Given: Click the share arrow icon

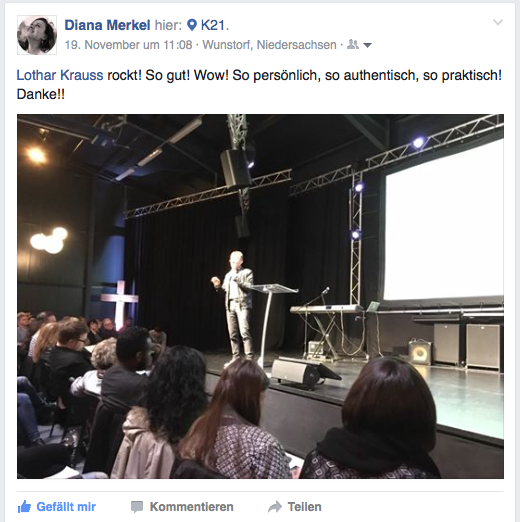Looking at the screenshot, I should pos(275,507).
